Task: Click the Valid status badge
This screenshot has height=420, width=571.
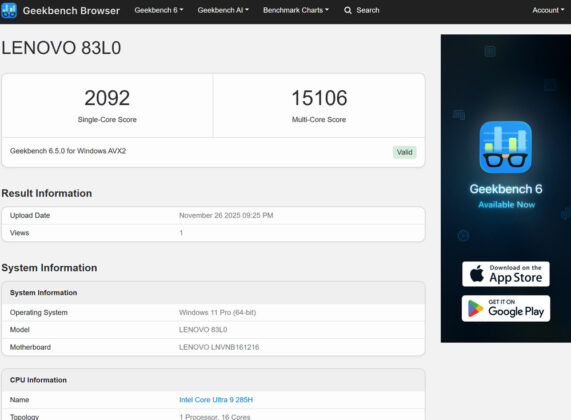Action: click(405, 152)
